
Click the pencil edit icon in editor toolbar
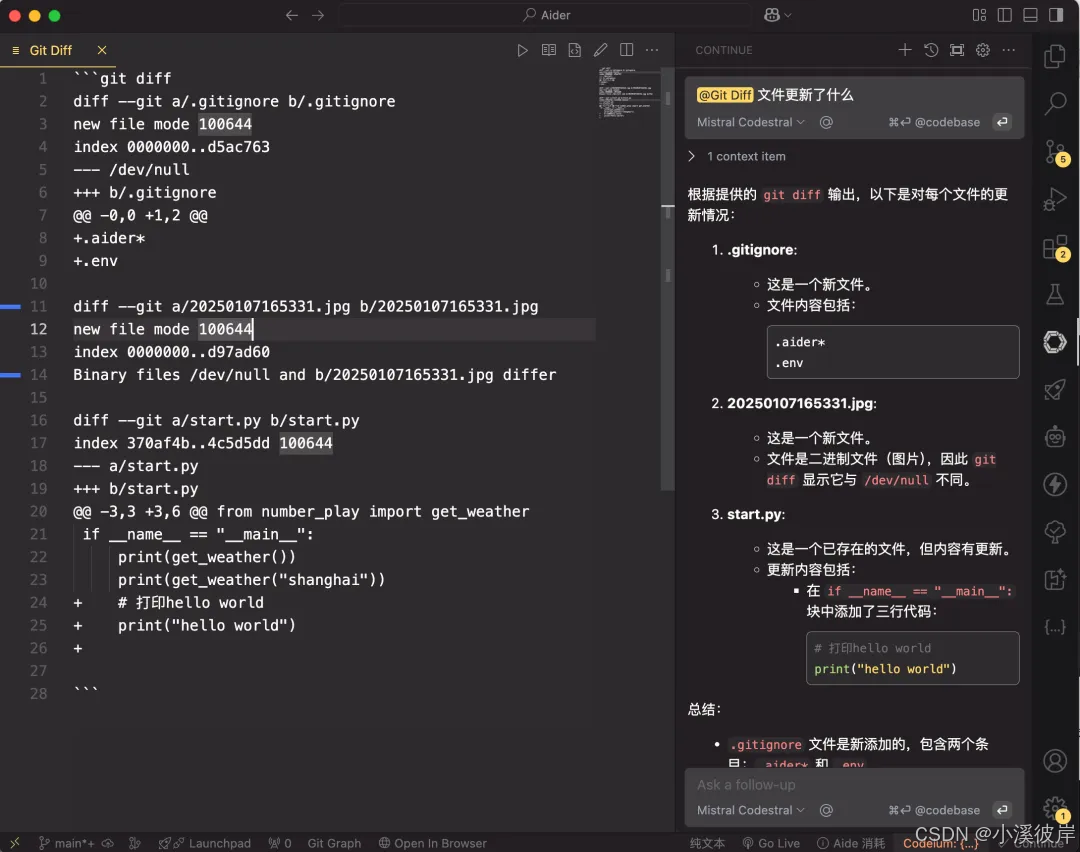(x=601, y=50)
